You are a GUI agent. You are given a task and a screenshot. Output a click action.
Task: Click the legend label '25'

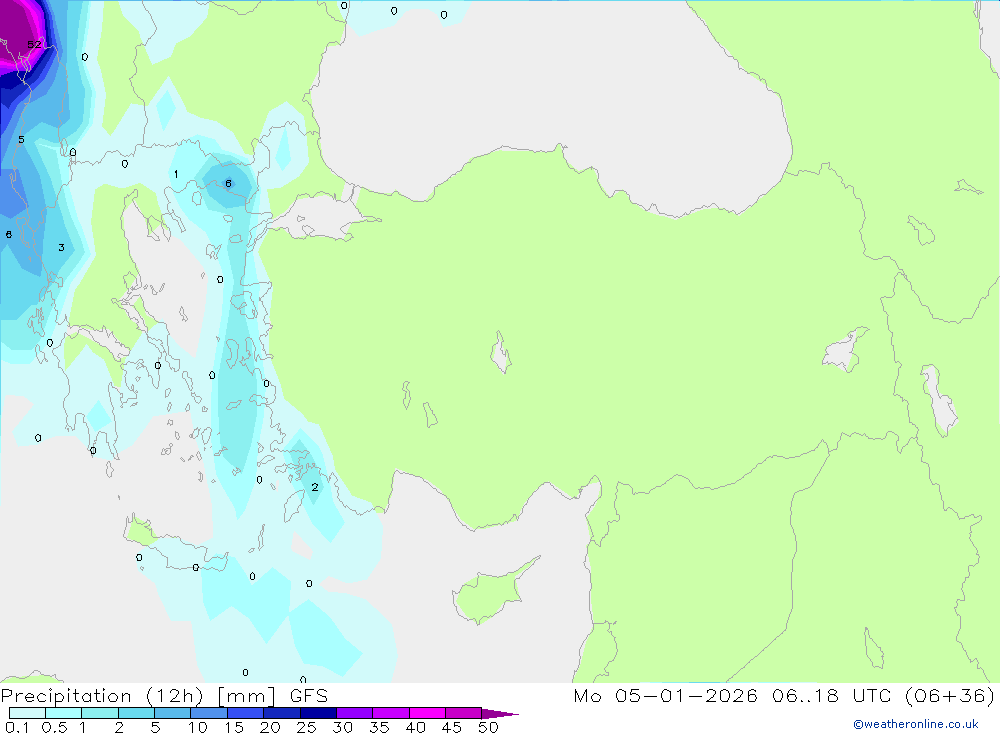tap(306, 727)
